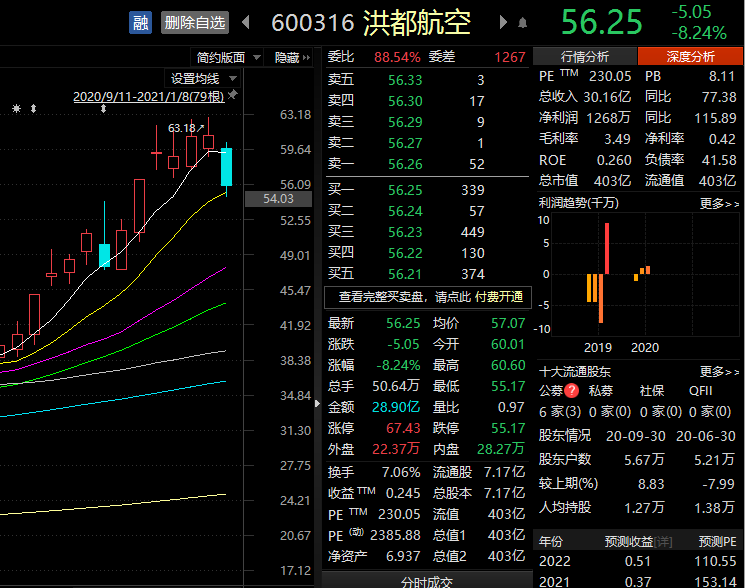Click the latest cyan candlestick on the chart
The height and width of the screenshot is (588, 745).
(x=227, y=167)
